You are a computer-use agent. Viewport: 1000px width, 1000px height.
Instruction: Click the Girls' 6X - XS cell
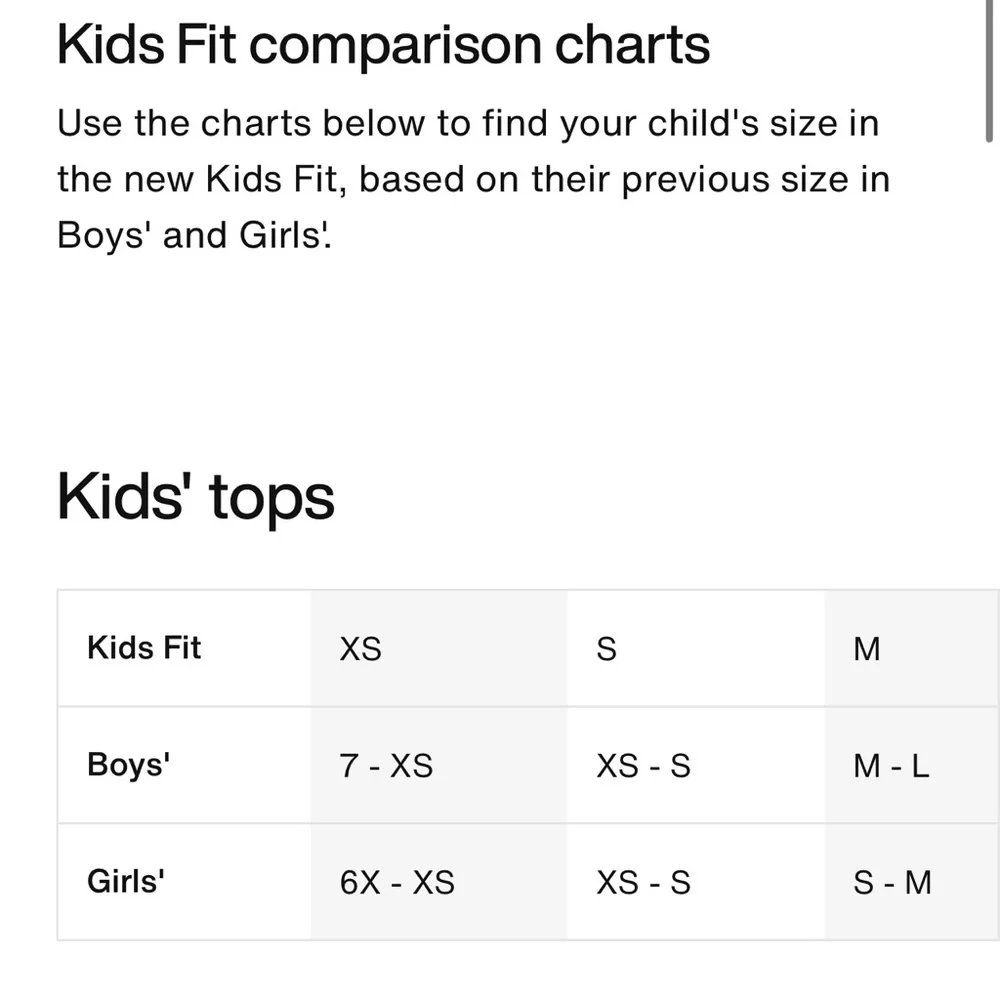439,881
